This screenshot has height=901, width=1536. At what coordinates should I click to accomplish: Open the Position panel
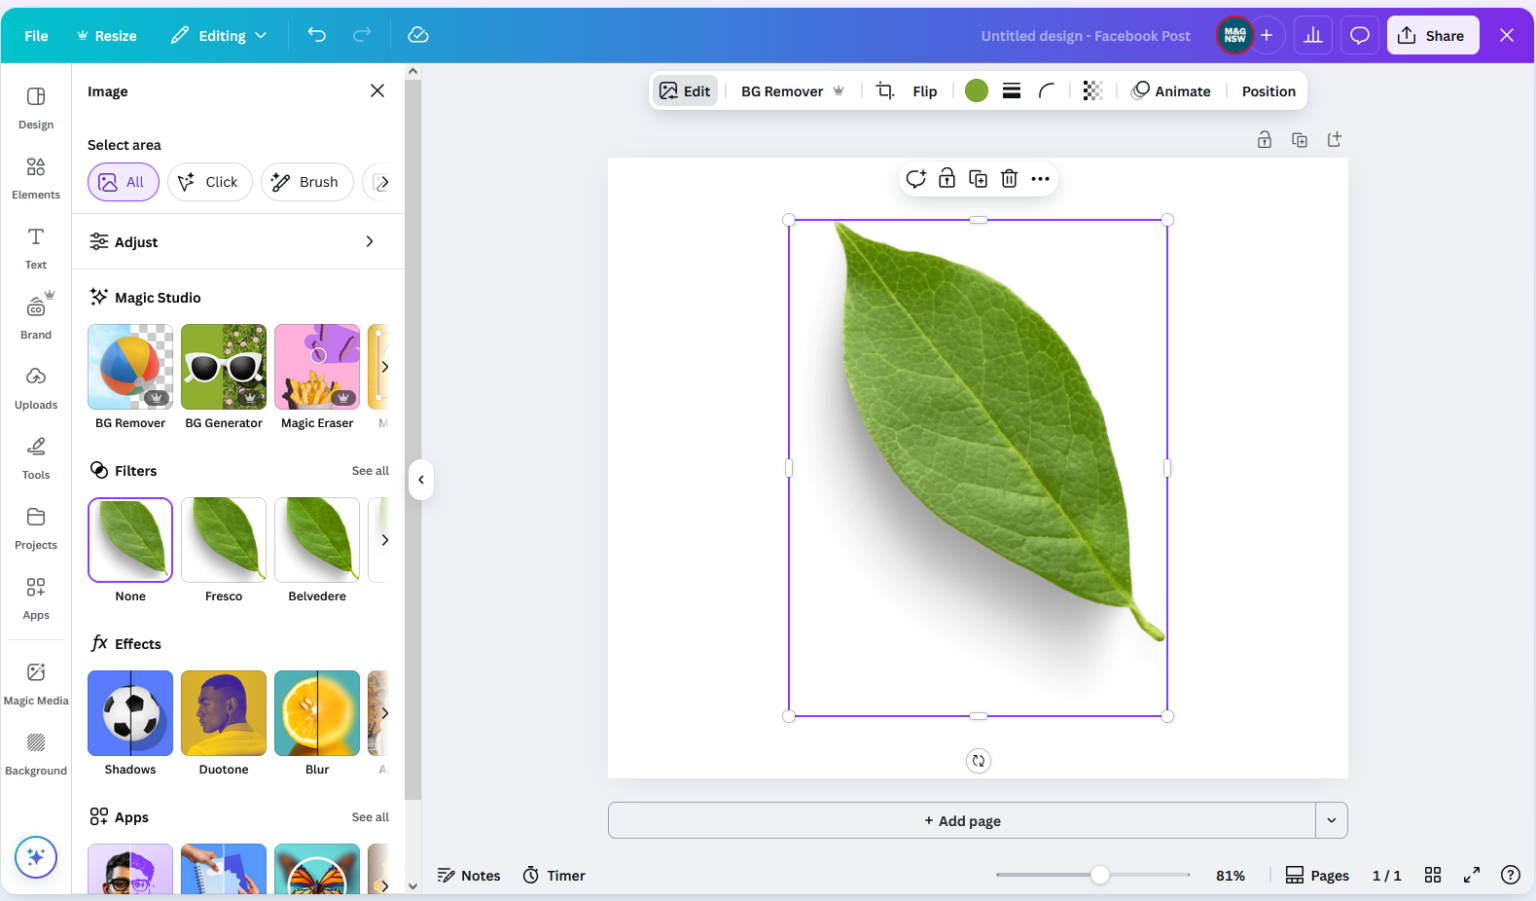(x=1267, y=90)
